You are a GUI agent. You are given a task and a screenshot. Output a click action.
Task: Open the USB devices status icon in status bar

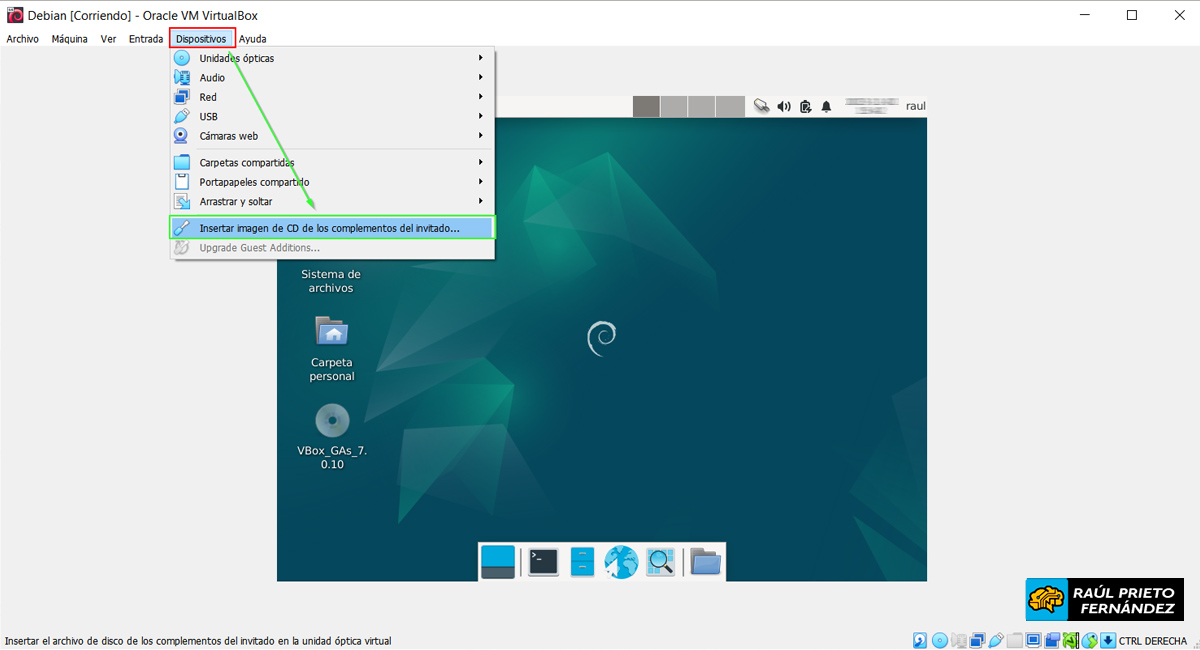[995, 640]
